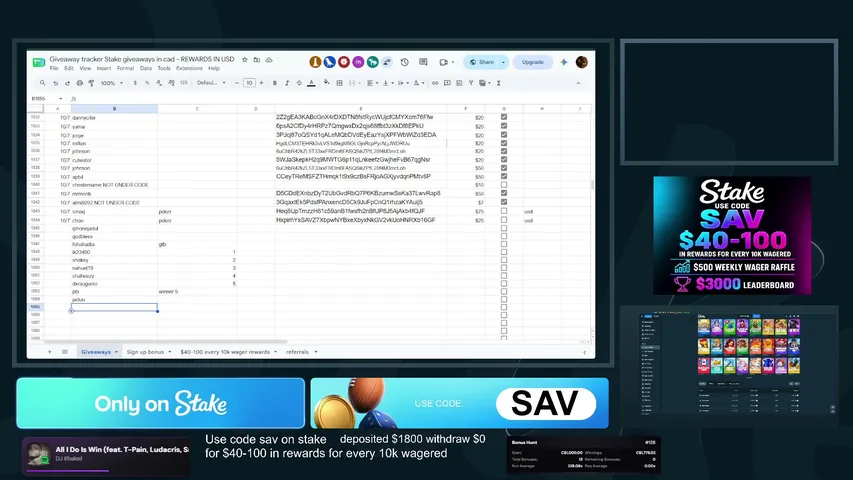Format the cell as percent
Screen dimensions: 853x480
(147, 83)
